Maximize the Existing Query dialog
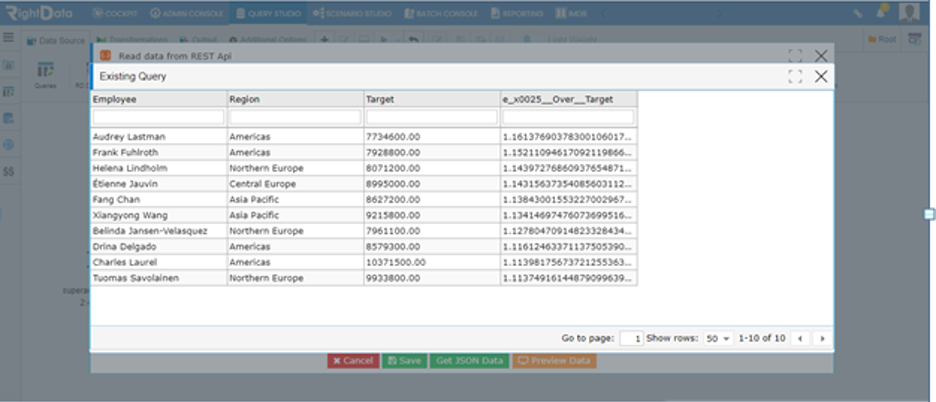The height and width of the screenshot is (402, 936). 795,76
